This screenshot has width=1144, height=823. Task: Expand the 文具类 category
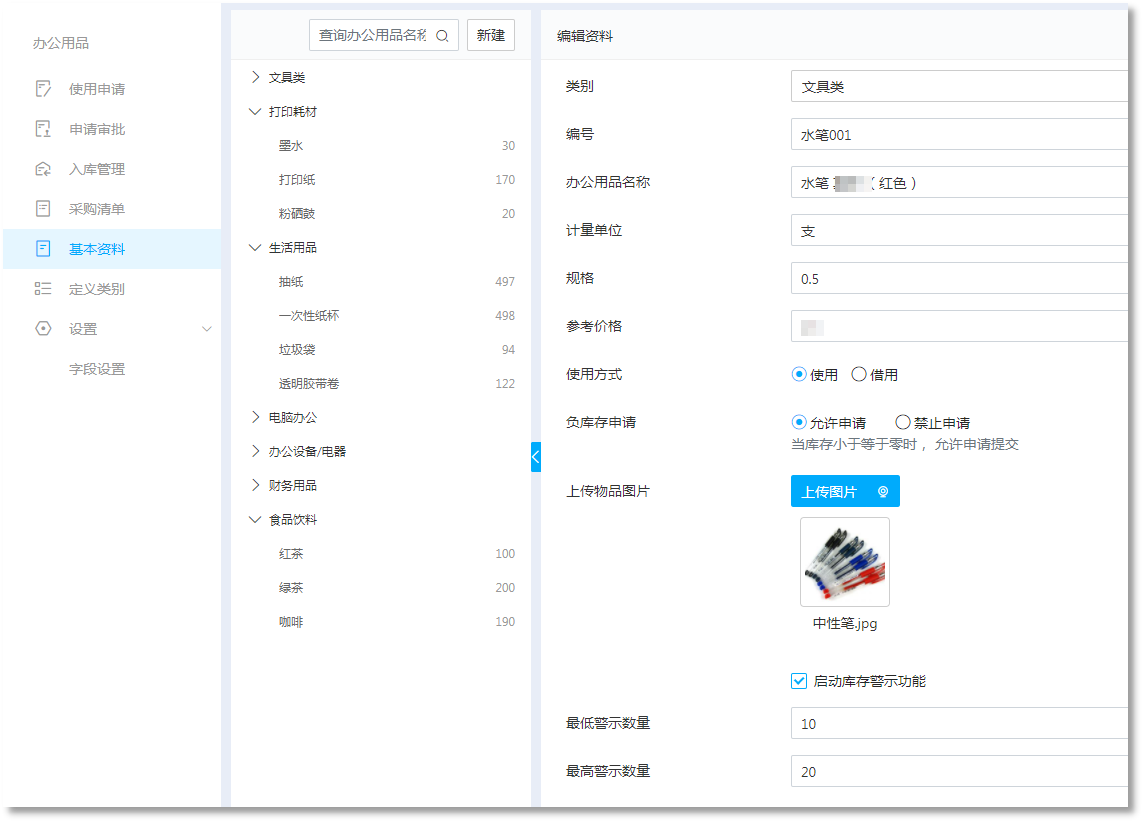[x=256, y=77]
